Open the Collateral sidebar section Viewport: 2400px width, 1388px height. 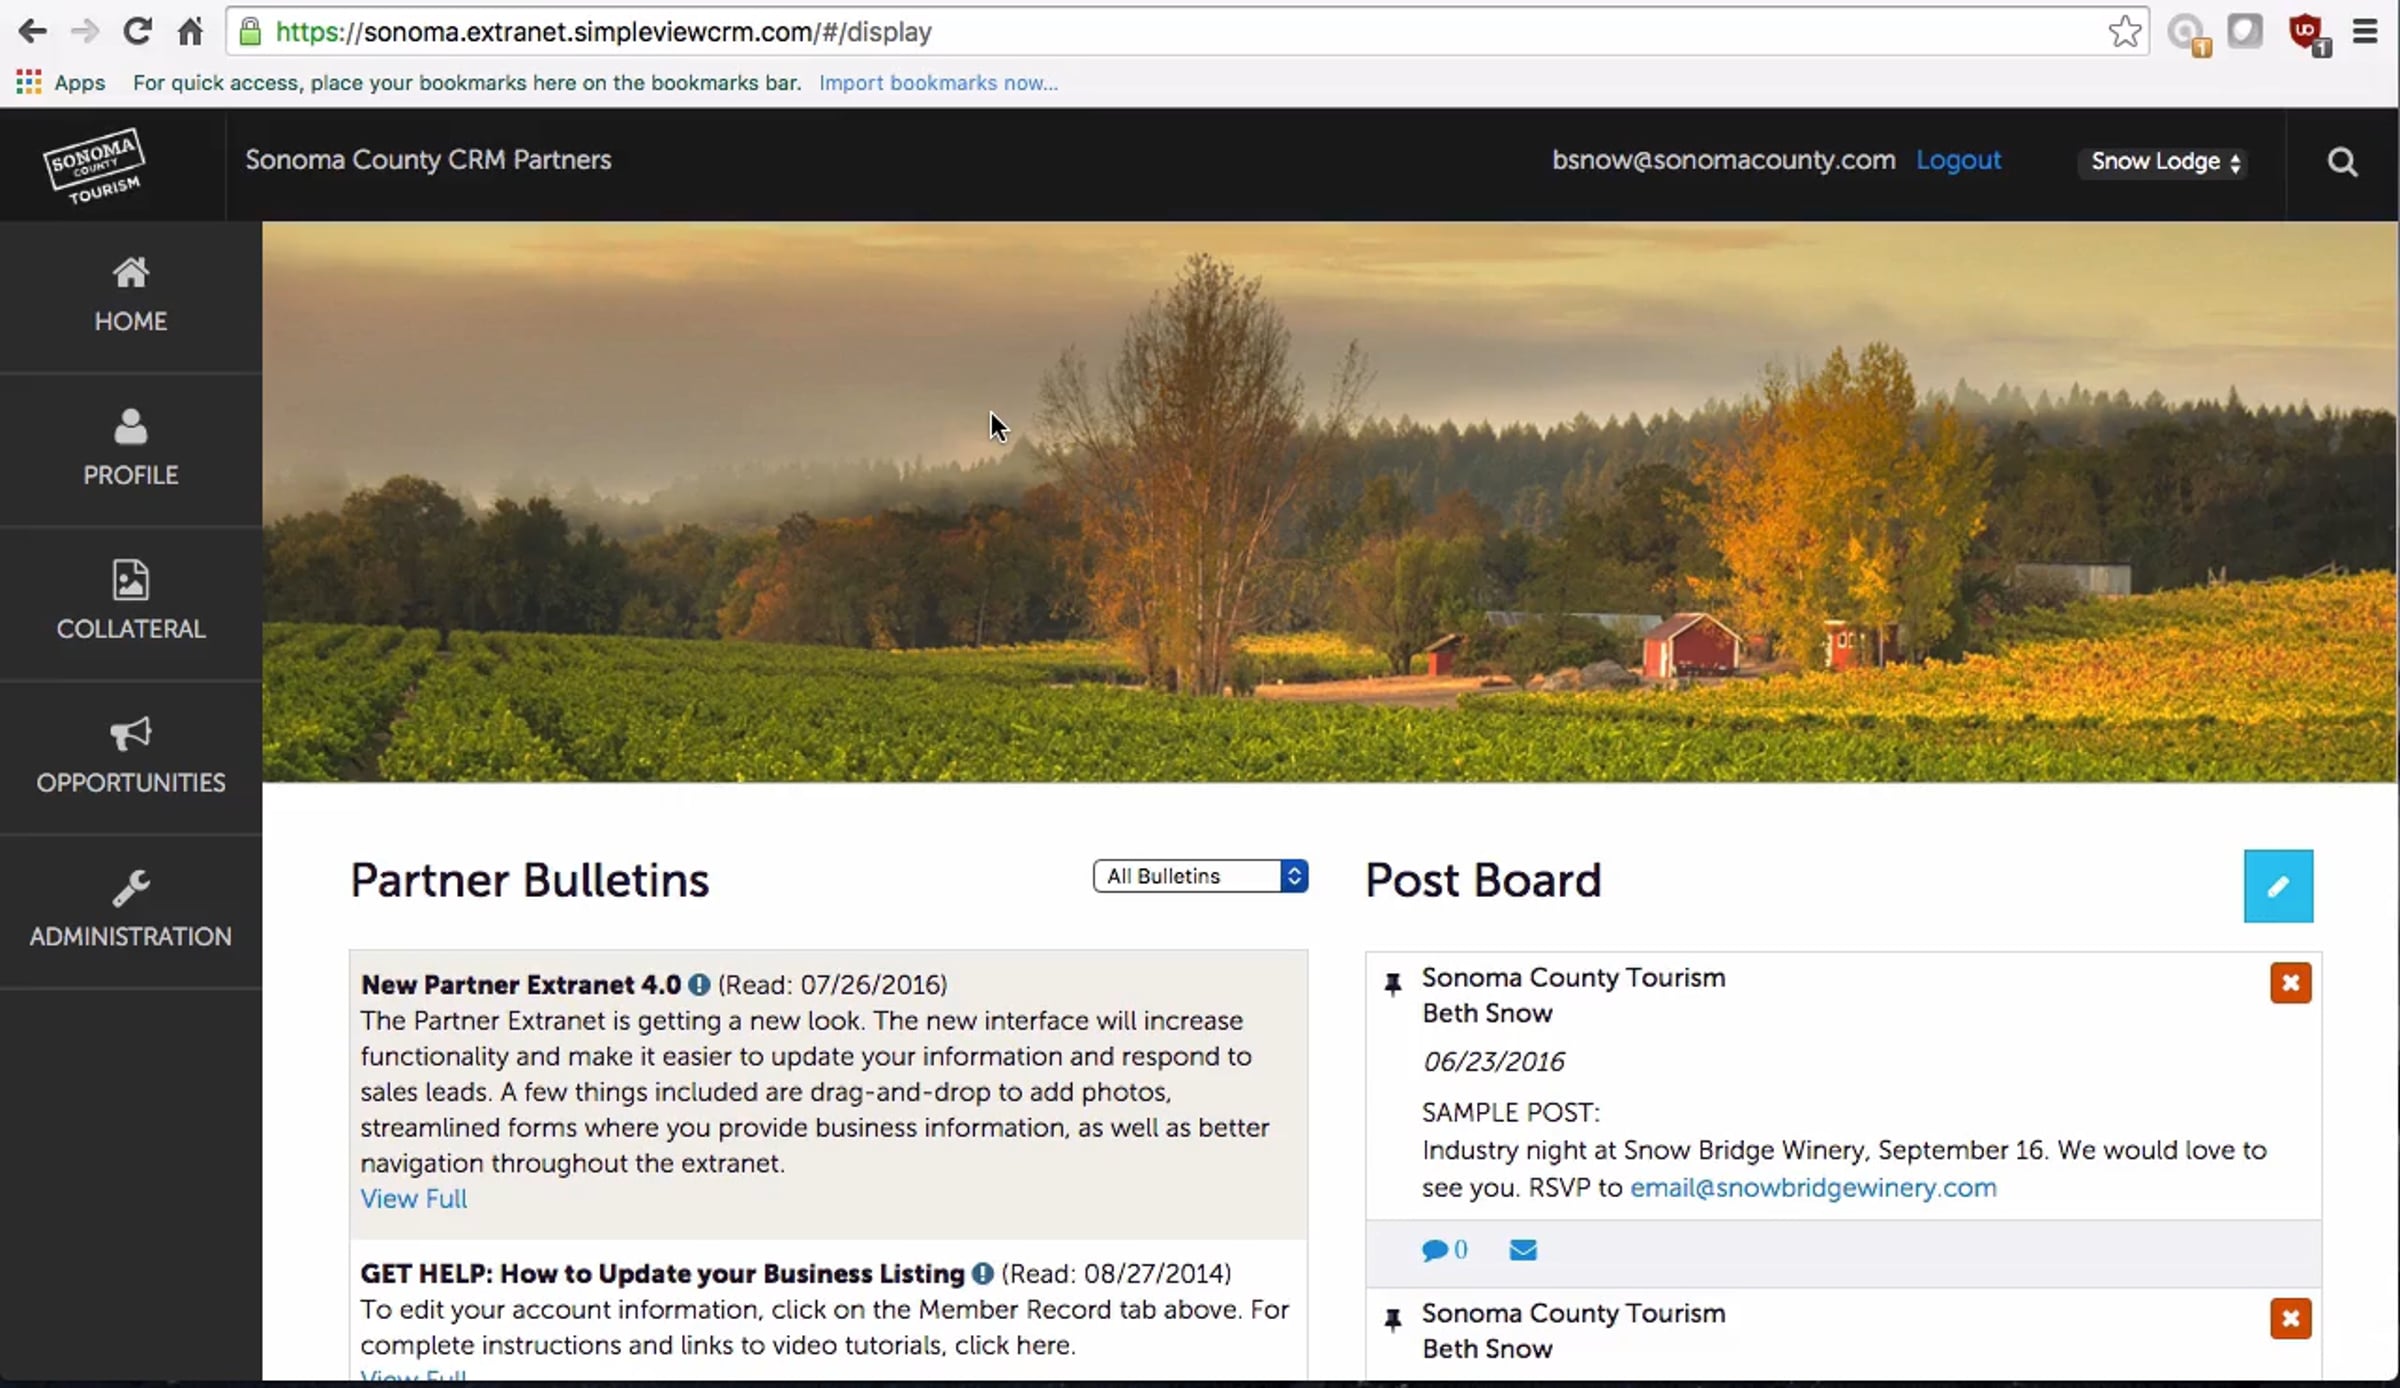[131, 602]
